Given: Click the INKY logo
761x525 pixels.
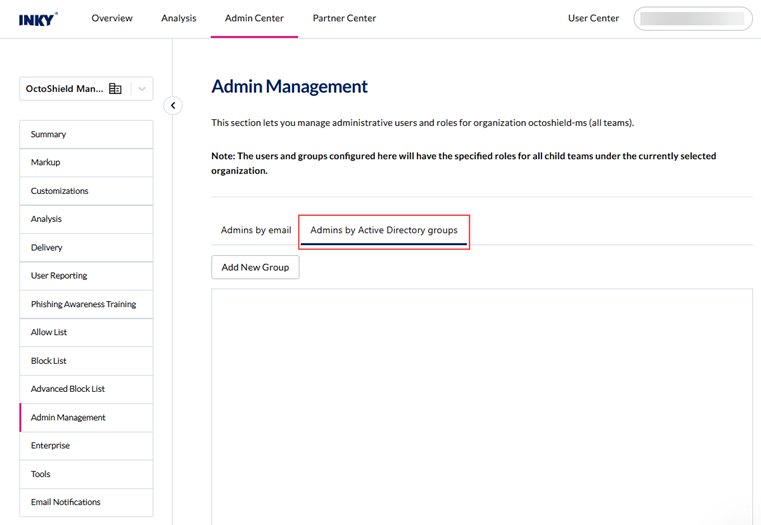Looking at the screenshot, I should click(x=38, y=19).
